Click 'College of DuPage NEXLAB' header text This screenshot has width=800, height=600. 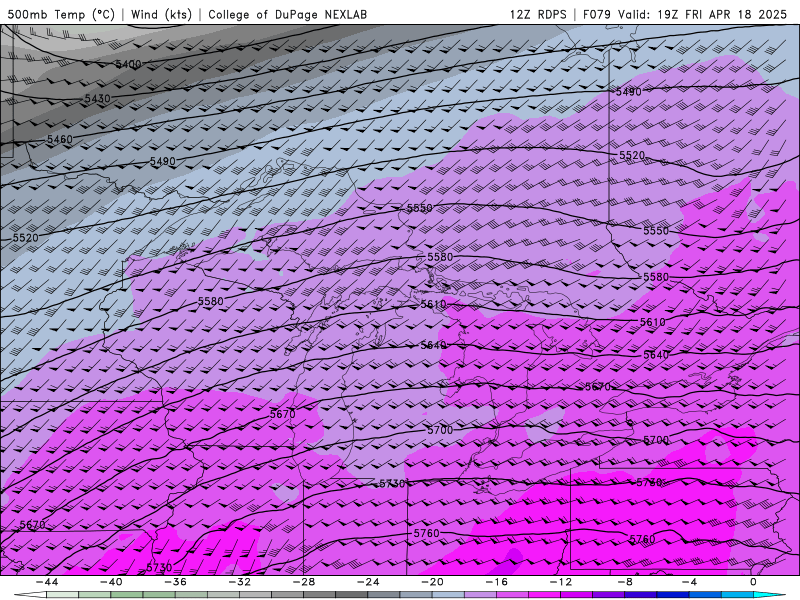click(287, 14)
